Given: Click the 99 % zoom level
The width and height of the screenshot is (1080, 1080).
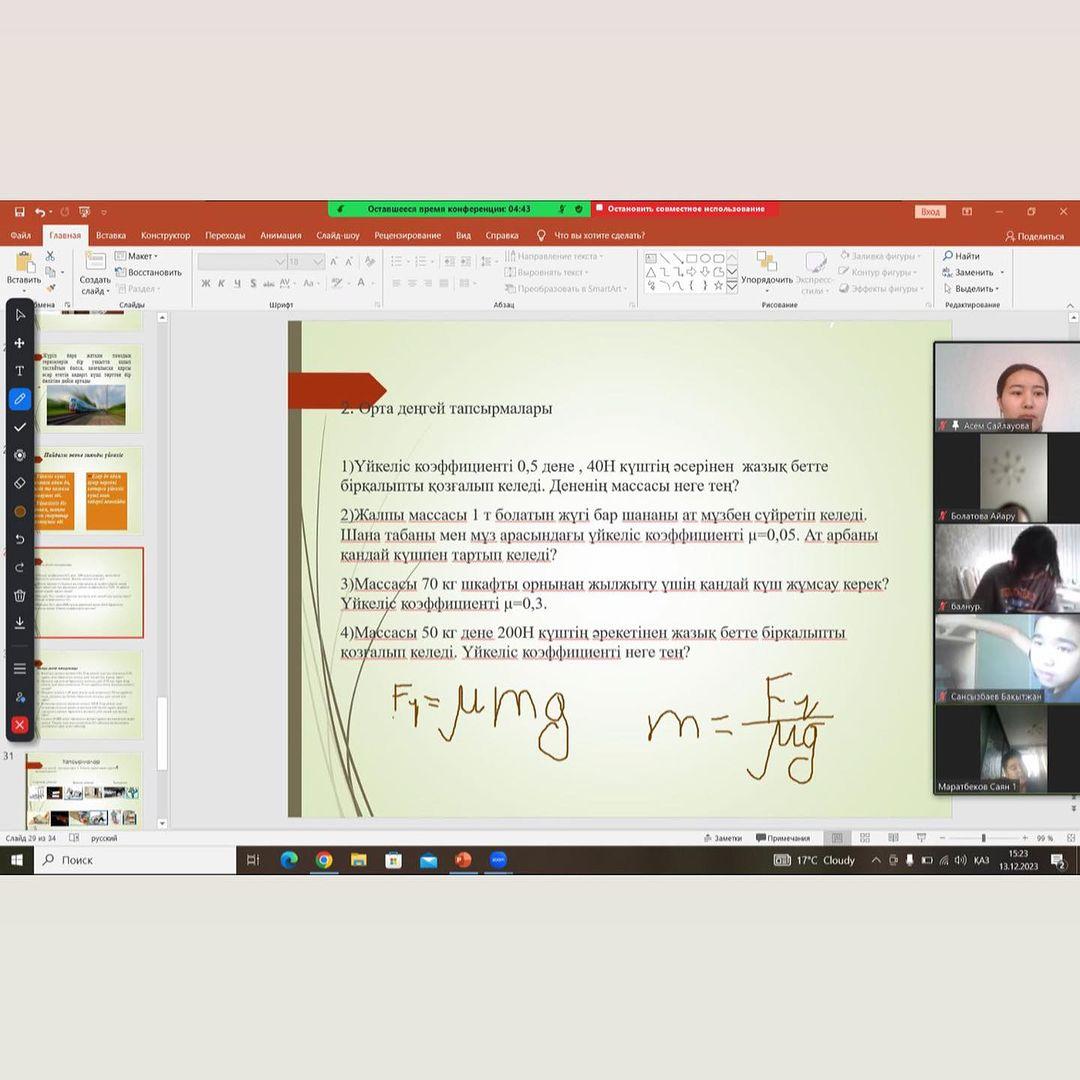Looking at the screenshot, I should click(x=1045, y=838).
